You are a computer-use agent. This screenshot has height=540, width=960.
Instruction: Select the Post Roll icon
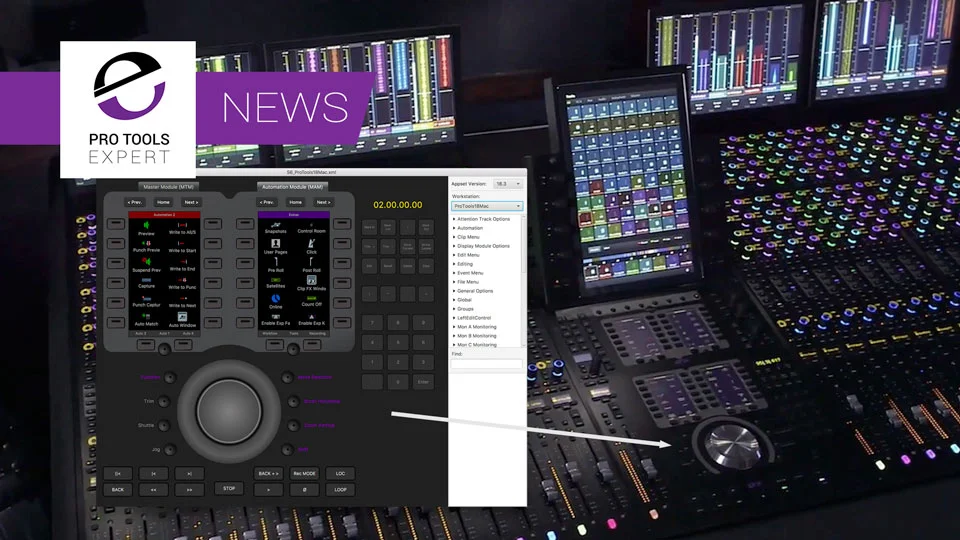pyautogui.click(x=312, y=262)
